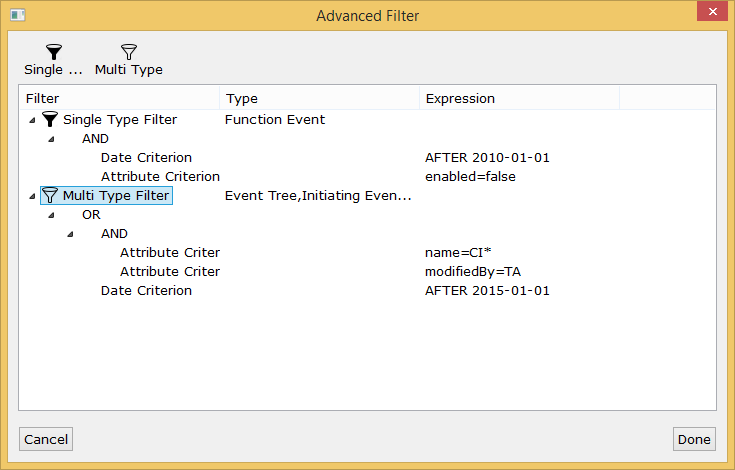Collapse the OR node

point(51,215)
